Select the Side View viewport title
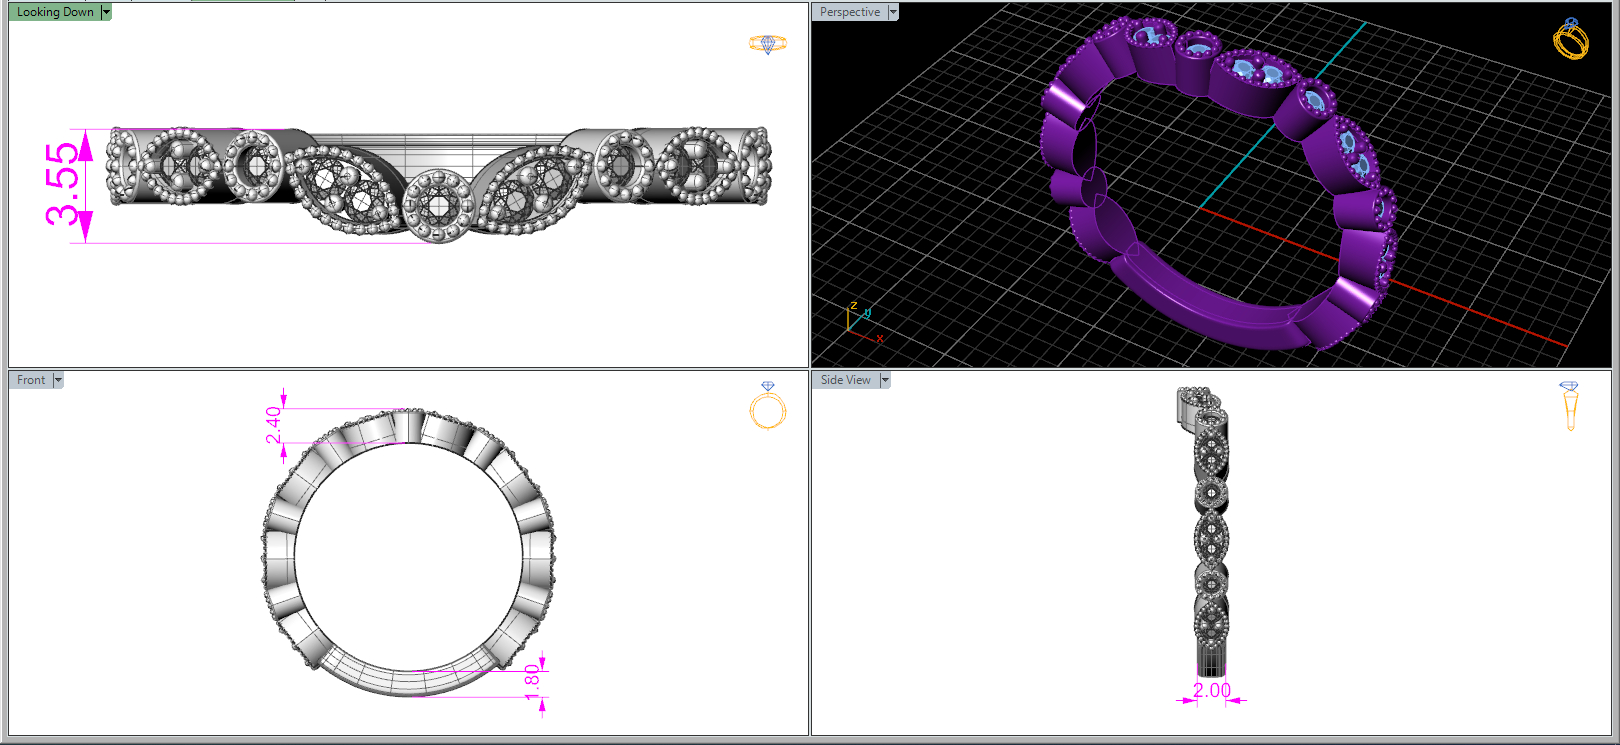The height and width of the screenshot is (745, 1620). (846, 380)
